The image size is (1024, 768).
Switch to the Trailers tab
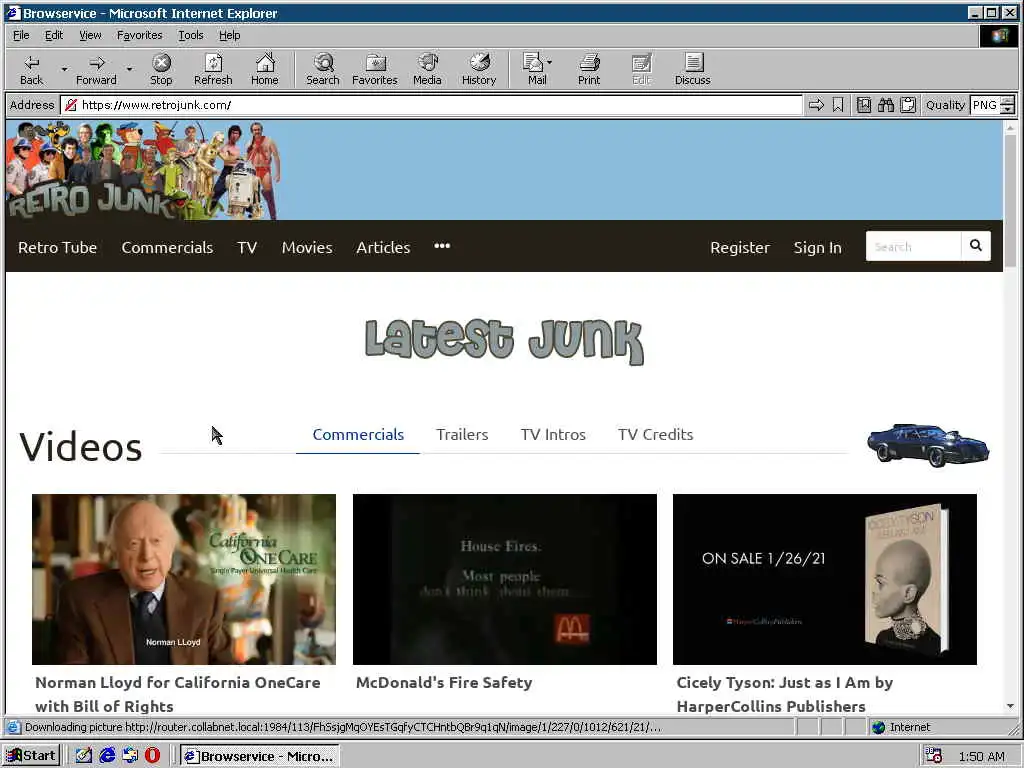click(462, 434)
